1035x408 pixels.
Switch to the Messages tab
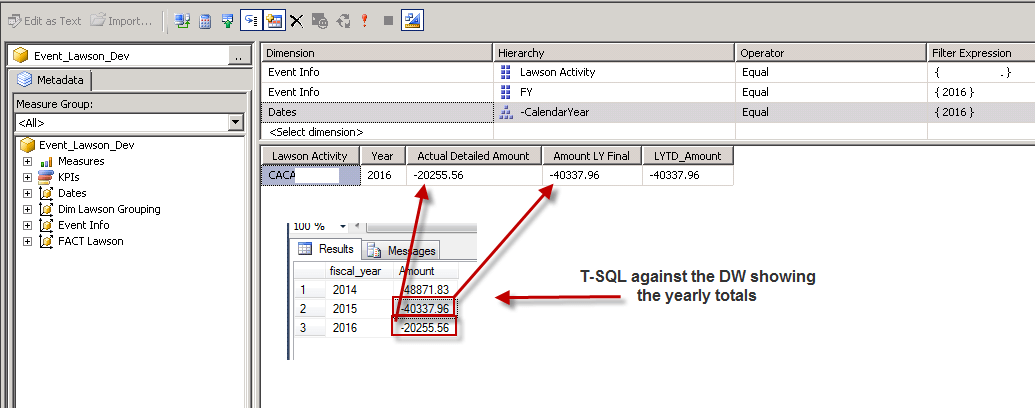(x=404, y=250)
